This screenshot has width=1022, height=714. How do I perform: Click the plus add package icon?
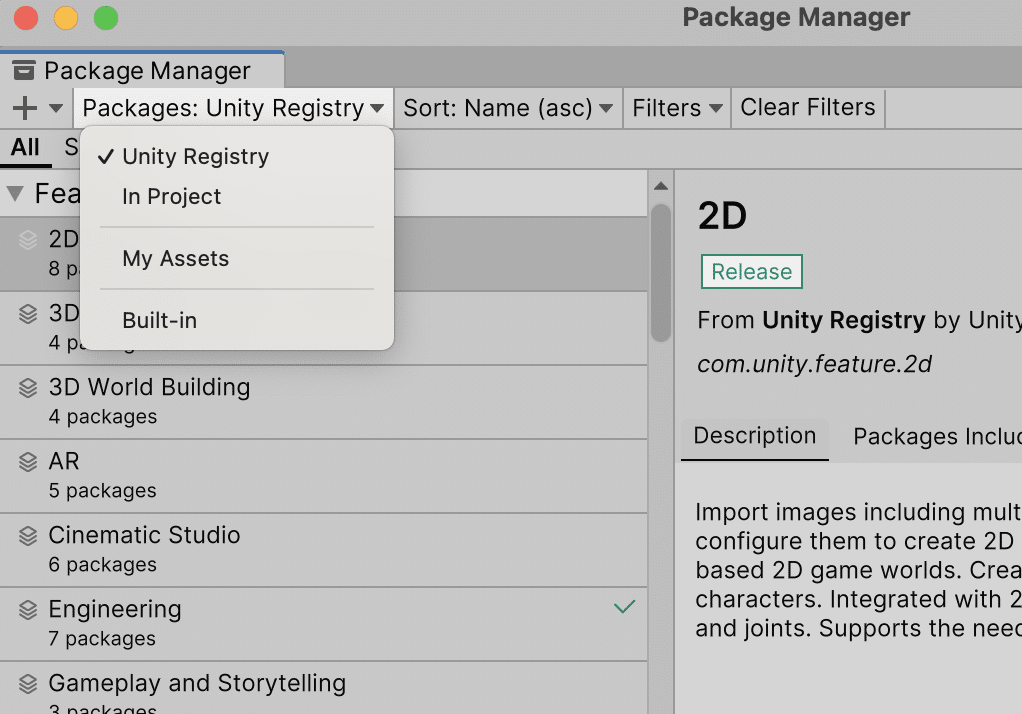(25, 108)
